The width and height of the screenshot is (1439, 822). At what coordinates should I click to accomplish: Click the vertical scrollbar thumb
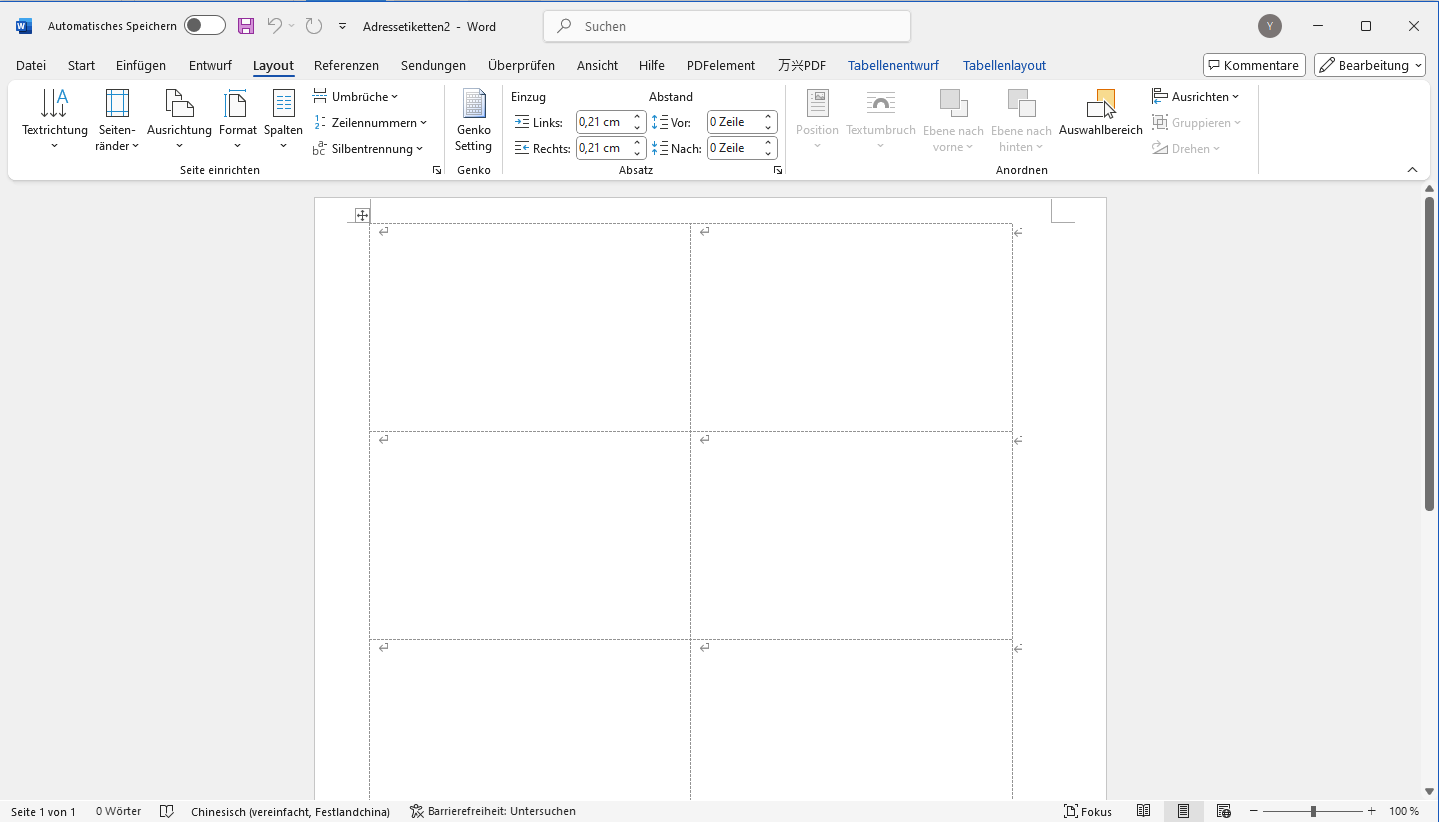(1429, 354)
